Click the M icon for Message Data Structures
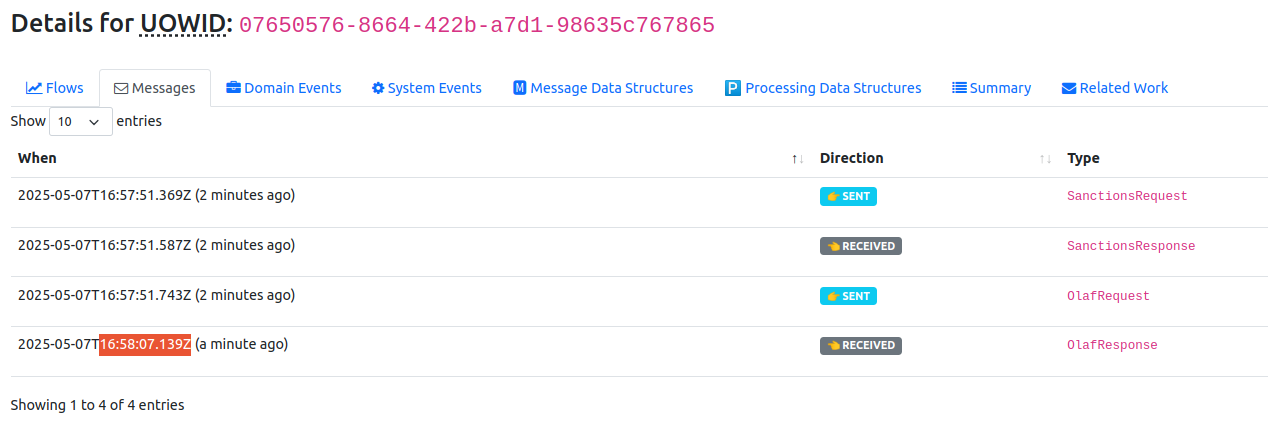Screen dimensions: 1268x431 click(x=520, y=88)
